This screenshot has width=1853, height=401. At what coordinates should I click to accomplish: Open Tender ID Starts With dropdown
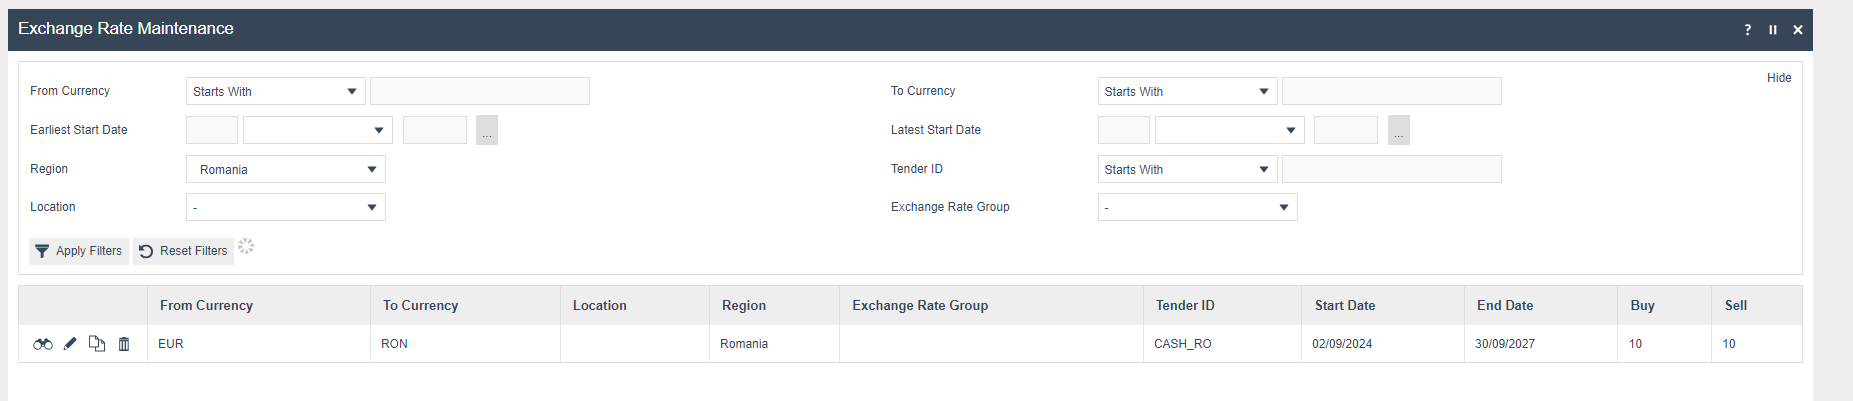[x=1187, y=170]
